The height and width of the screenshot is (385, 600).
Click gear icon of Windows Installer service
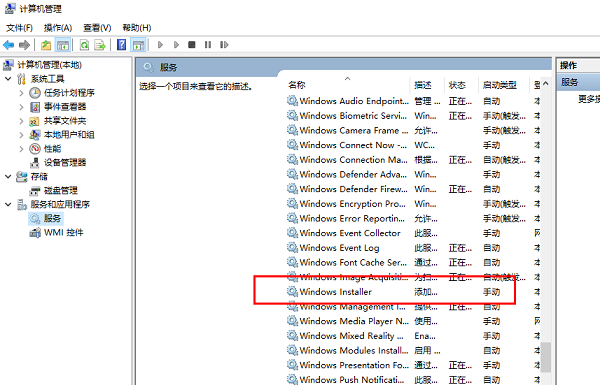coord(292,291)
